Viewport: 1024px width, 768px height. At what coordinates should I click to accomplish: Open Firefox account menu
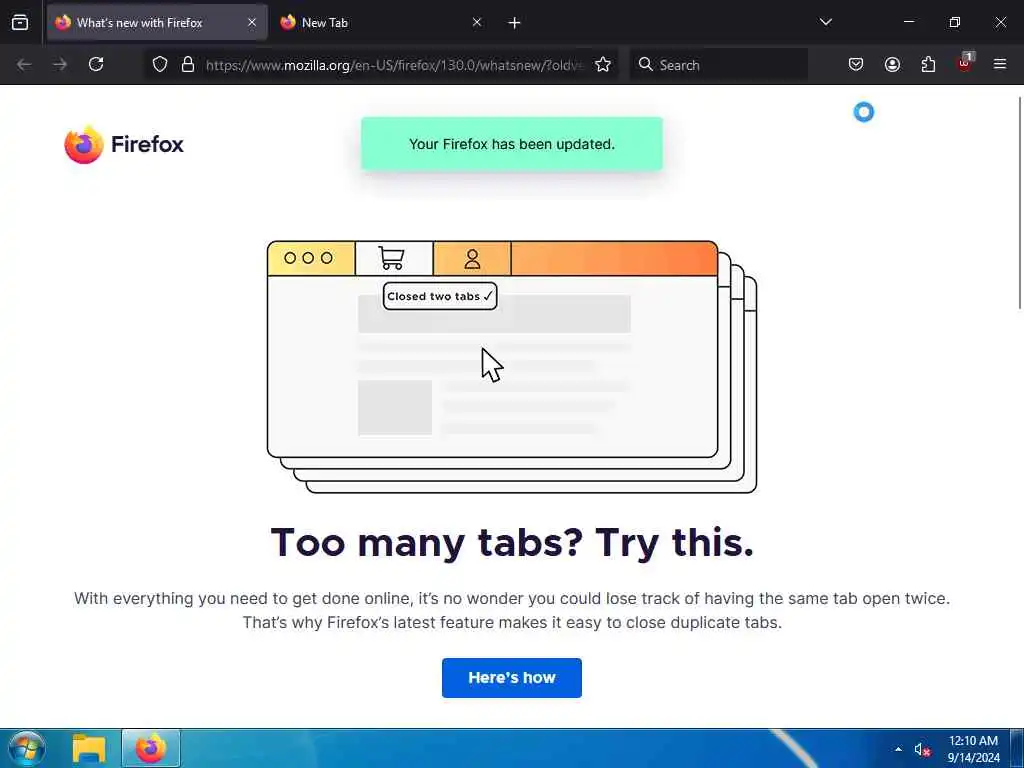pyautogui.click(x=892, y=64)
